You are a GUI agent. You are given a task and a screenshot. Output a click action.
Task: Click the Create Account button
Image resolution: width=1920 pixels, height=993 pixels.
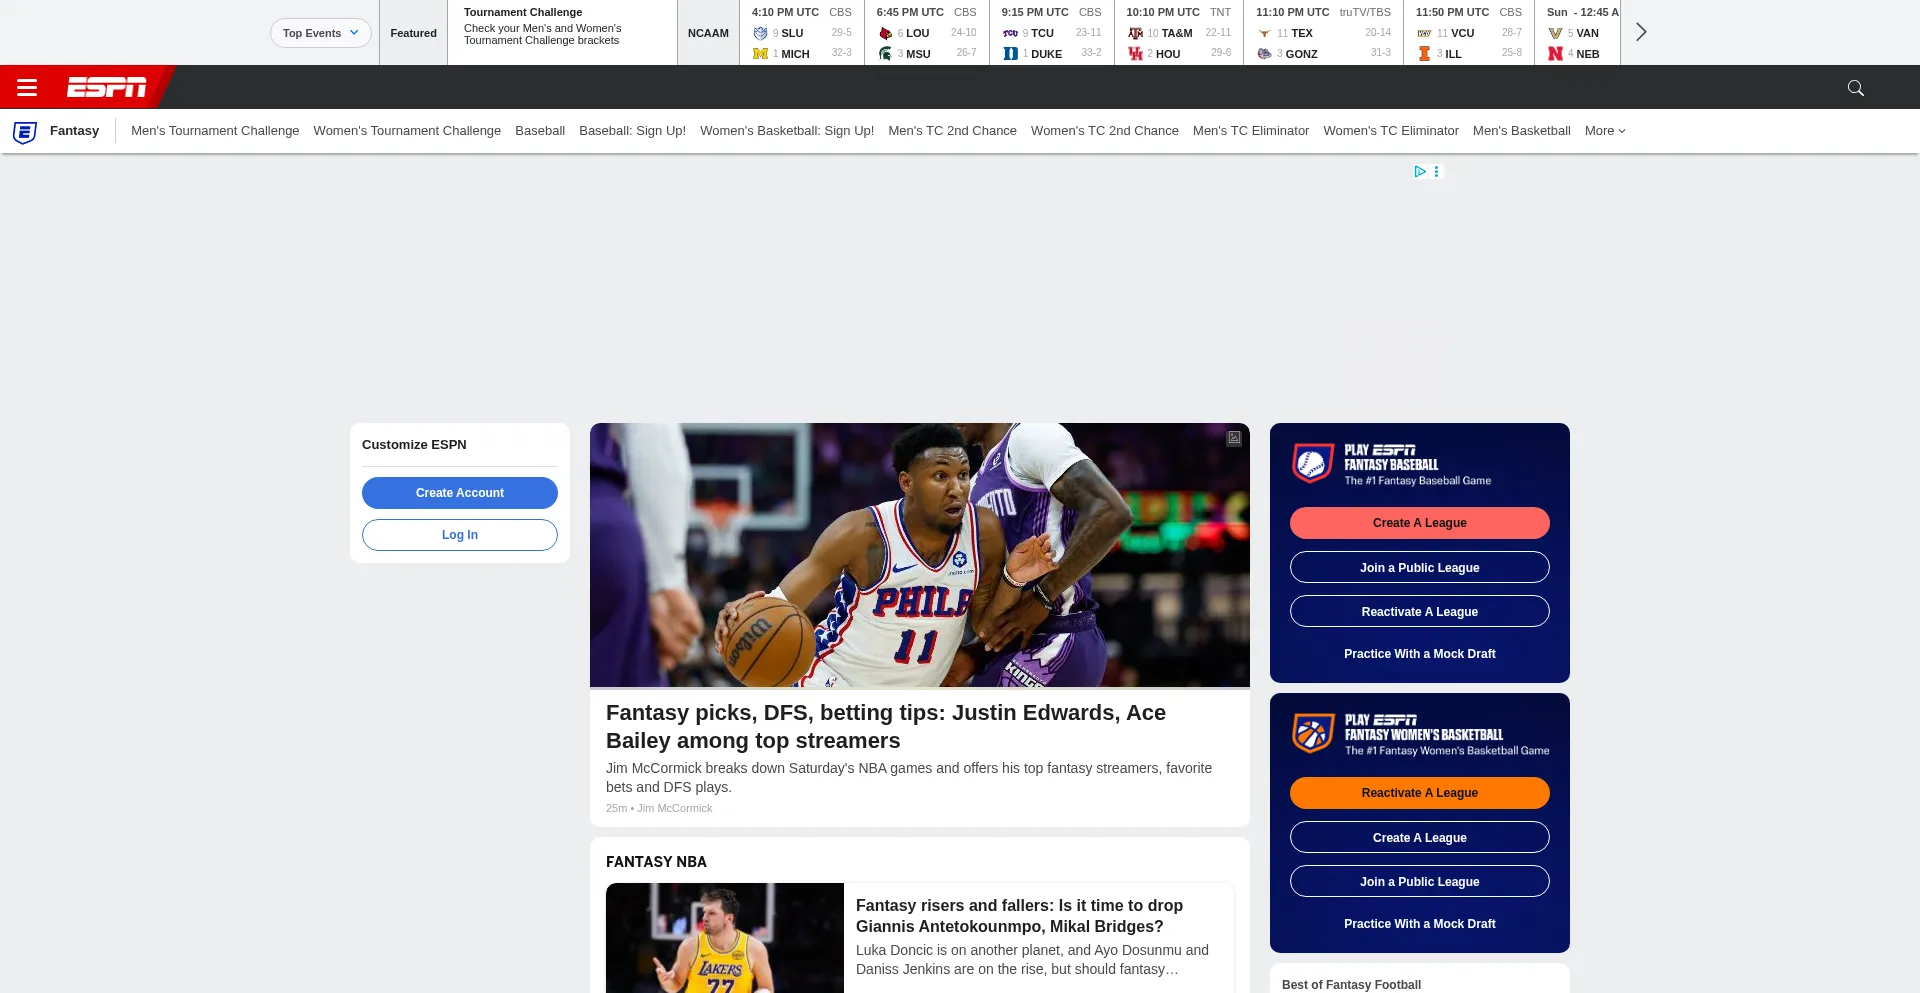(x=460, y=493)
